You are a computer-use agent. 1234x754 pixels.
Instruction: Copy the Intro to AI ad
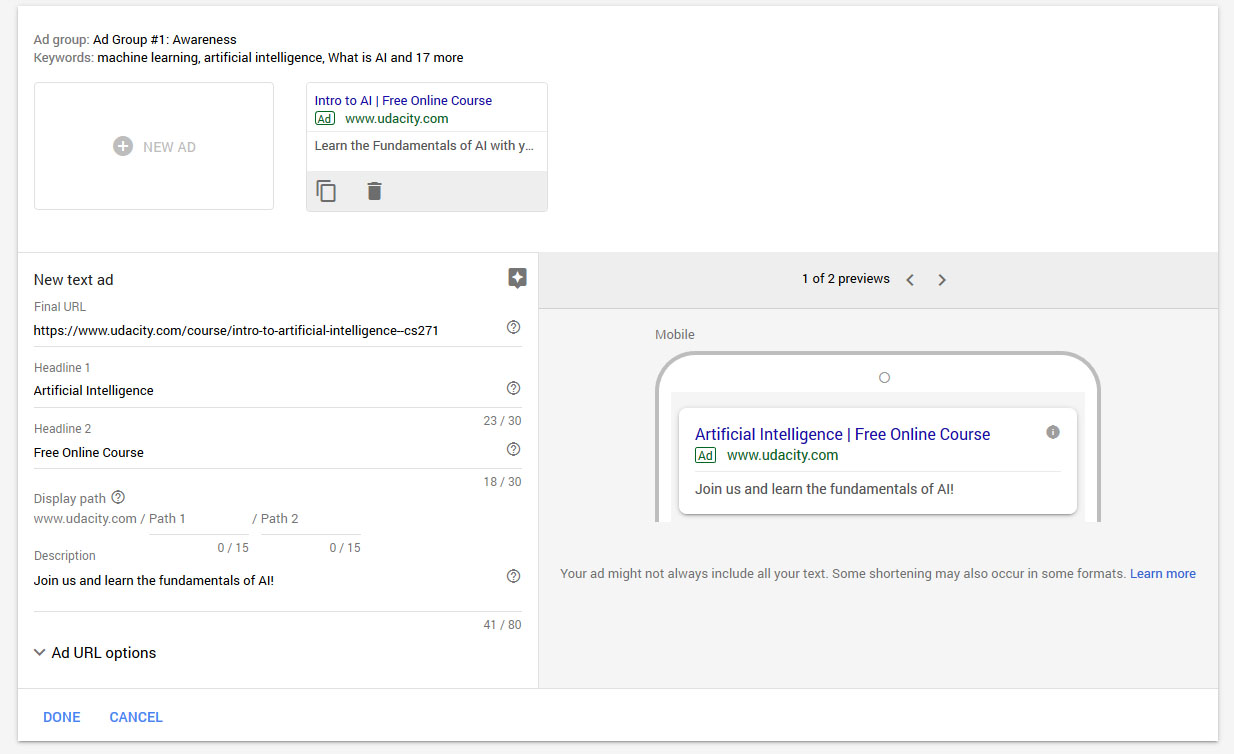[326, 191]
